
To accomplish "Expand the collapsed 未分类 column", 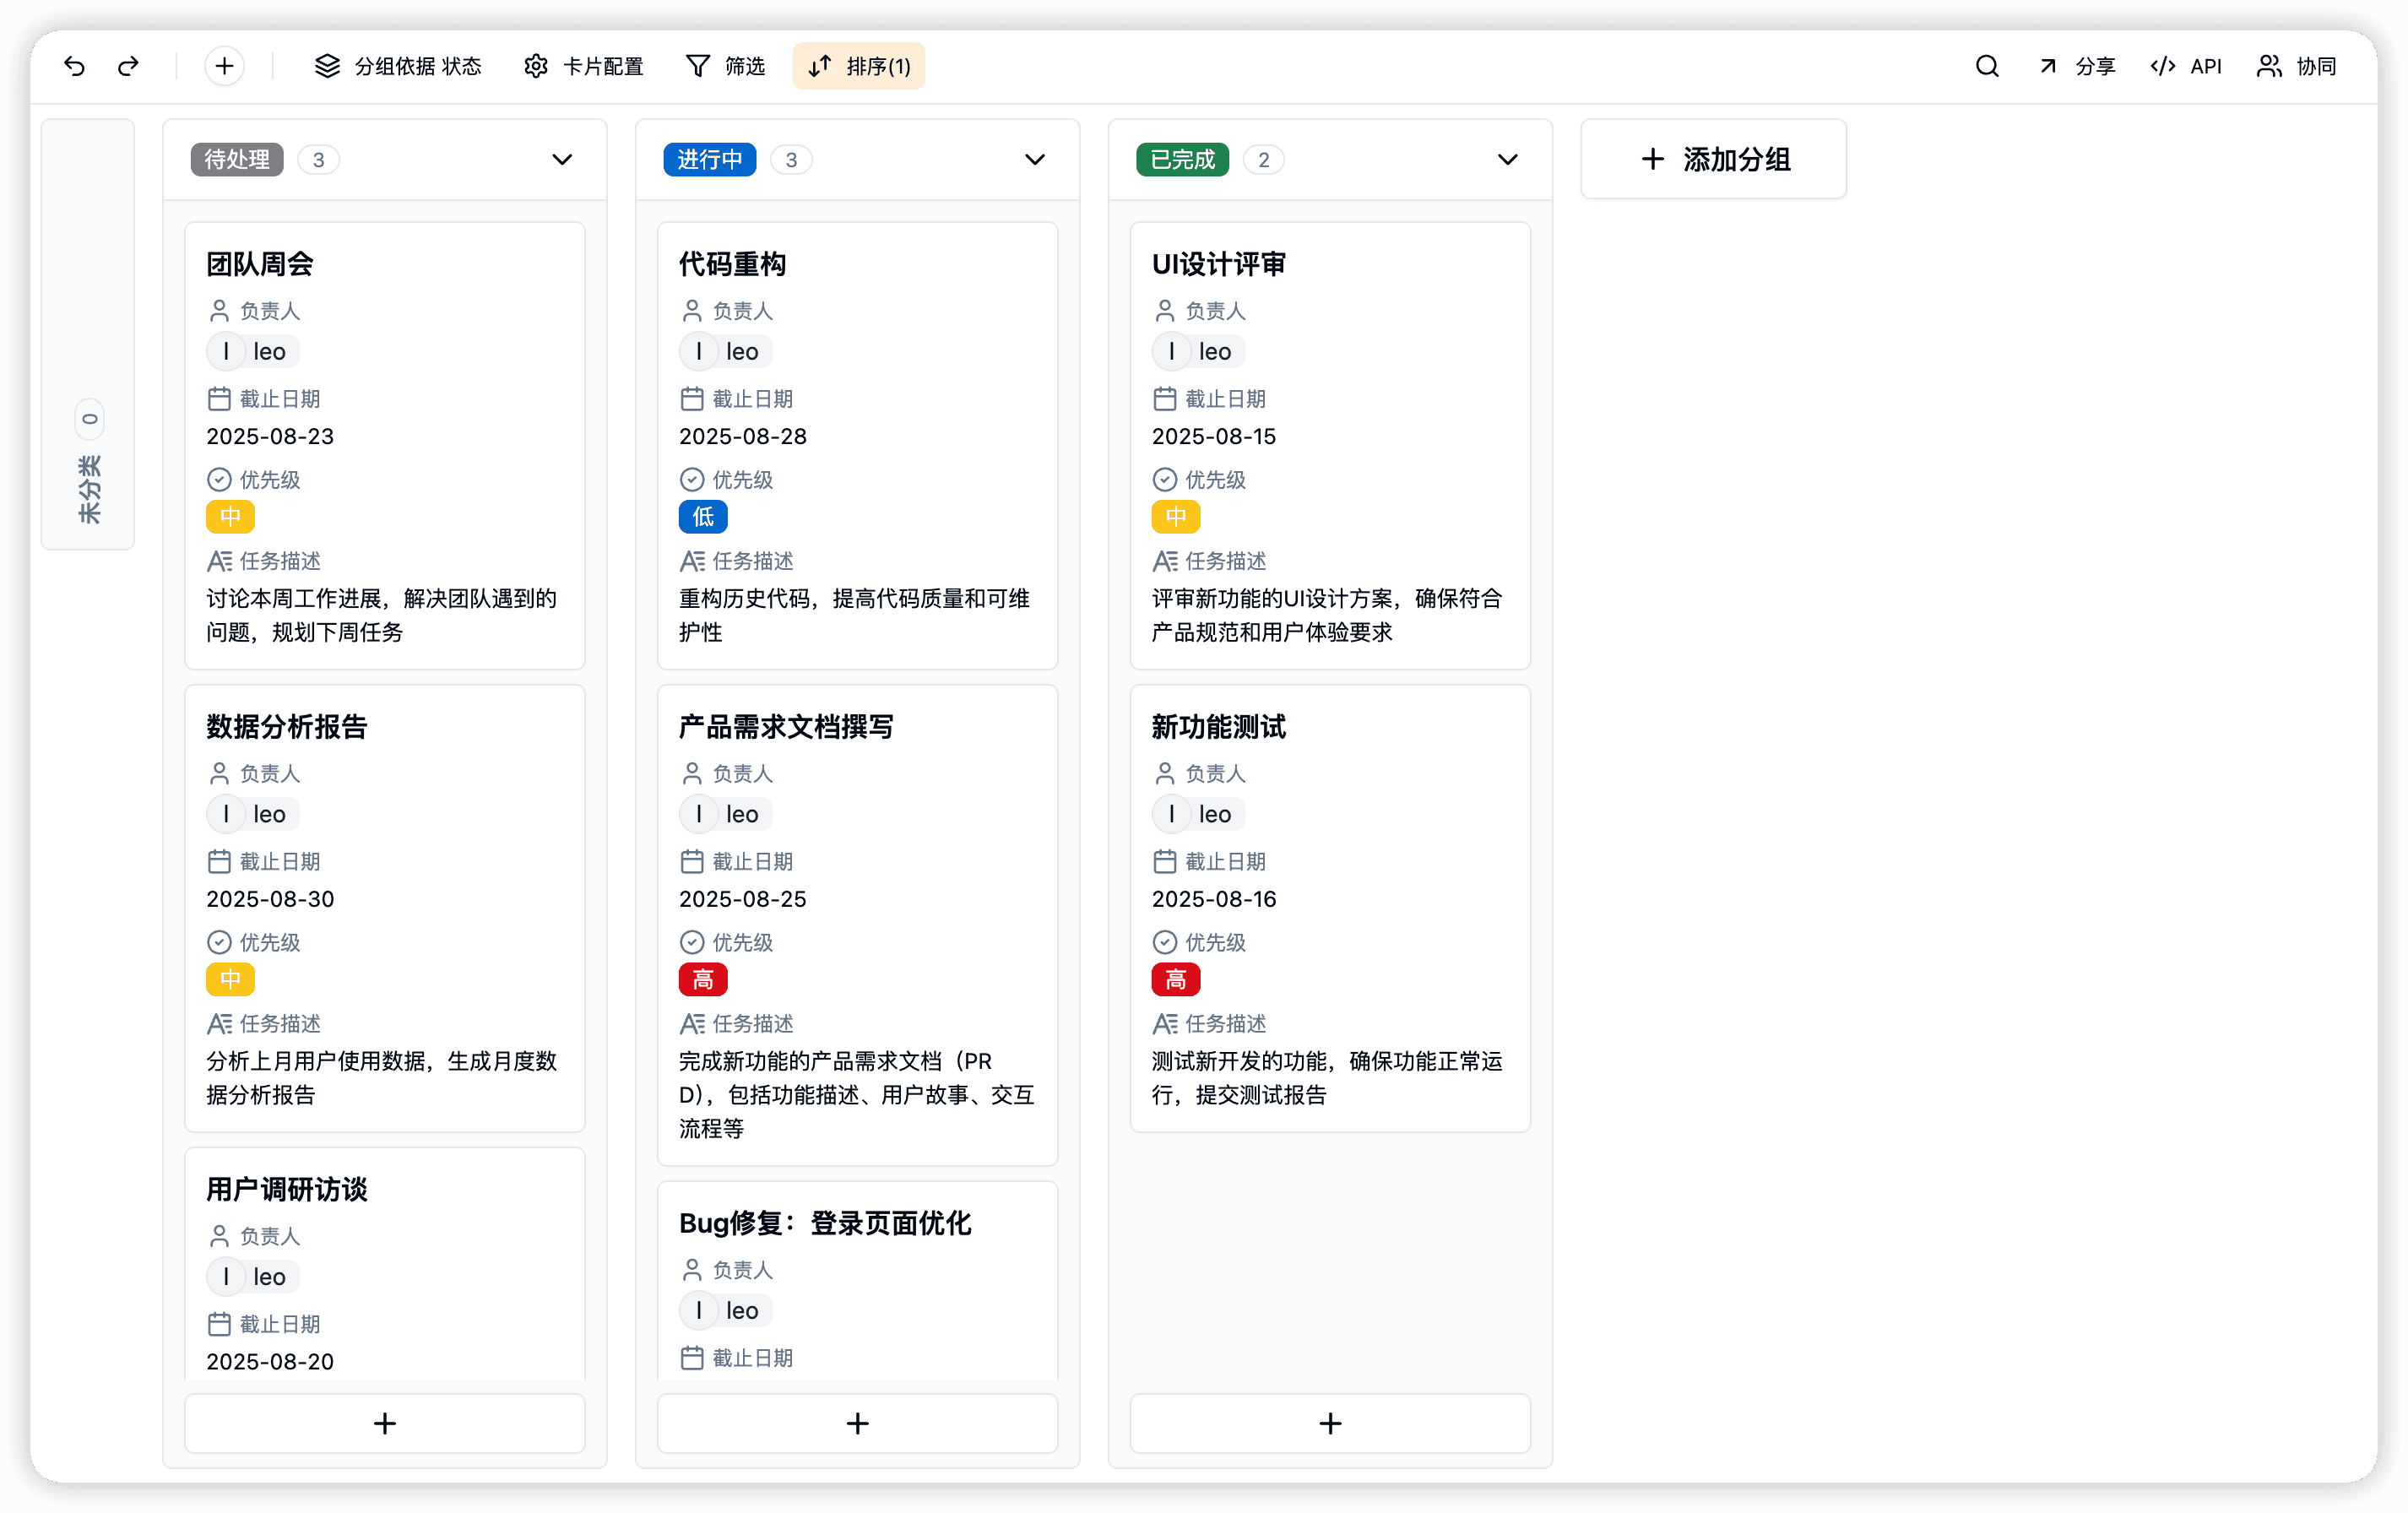I will [88, 334].
